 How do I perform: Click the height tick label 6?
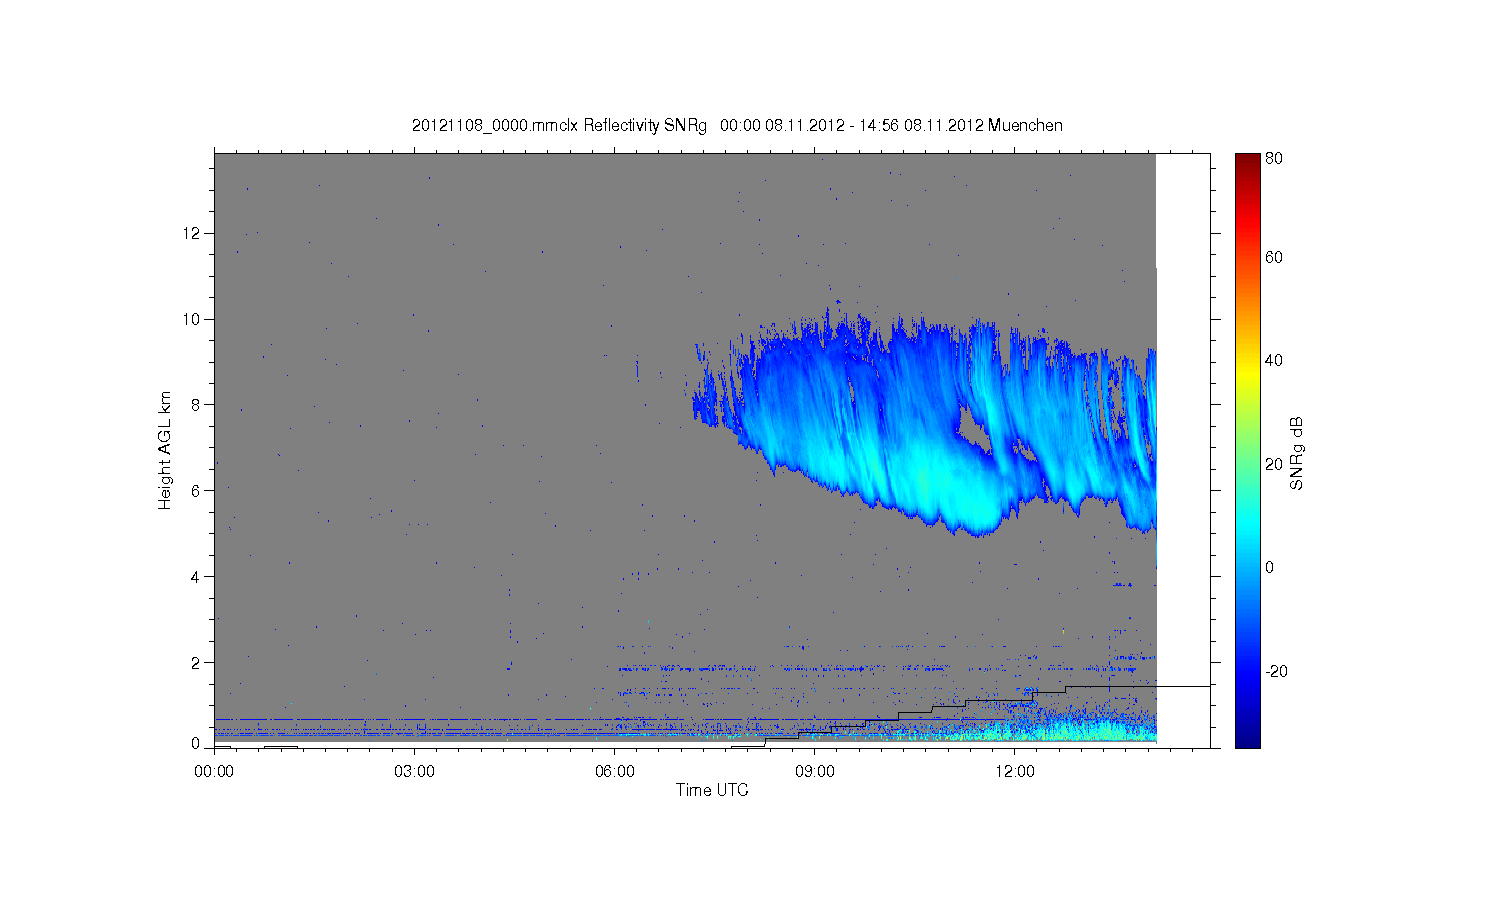(x=197, y=490)
